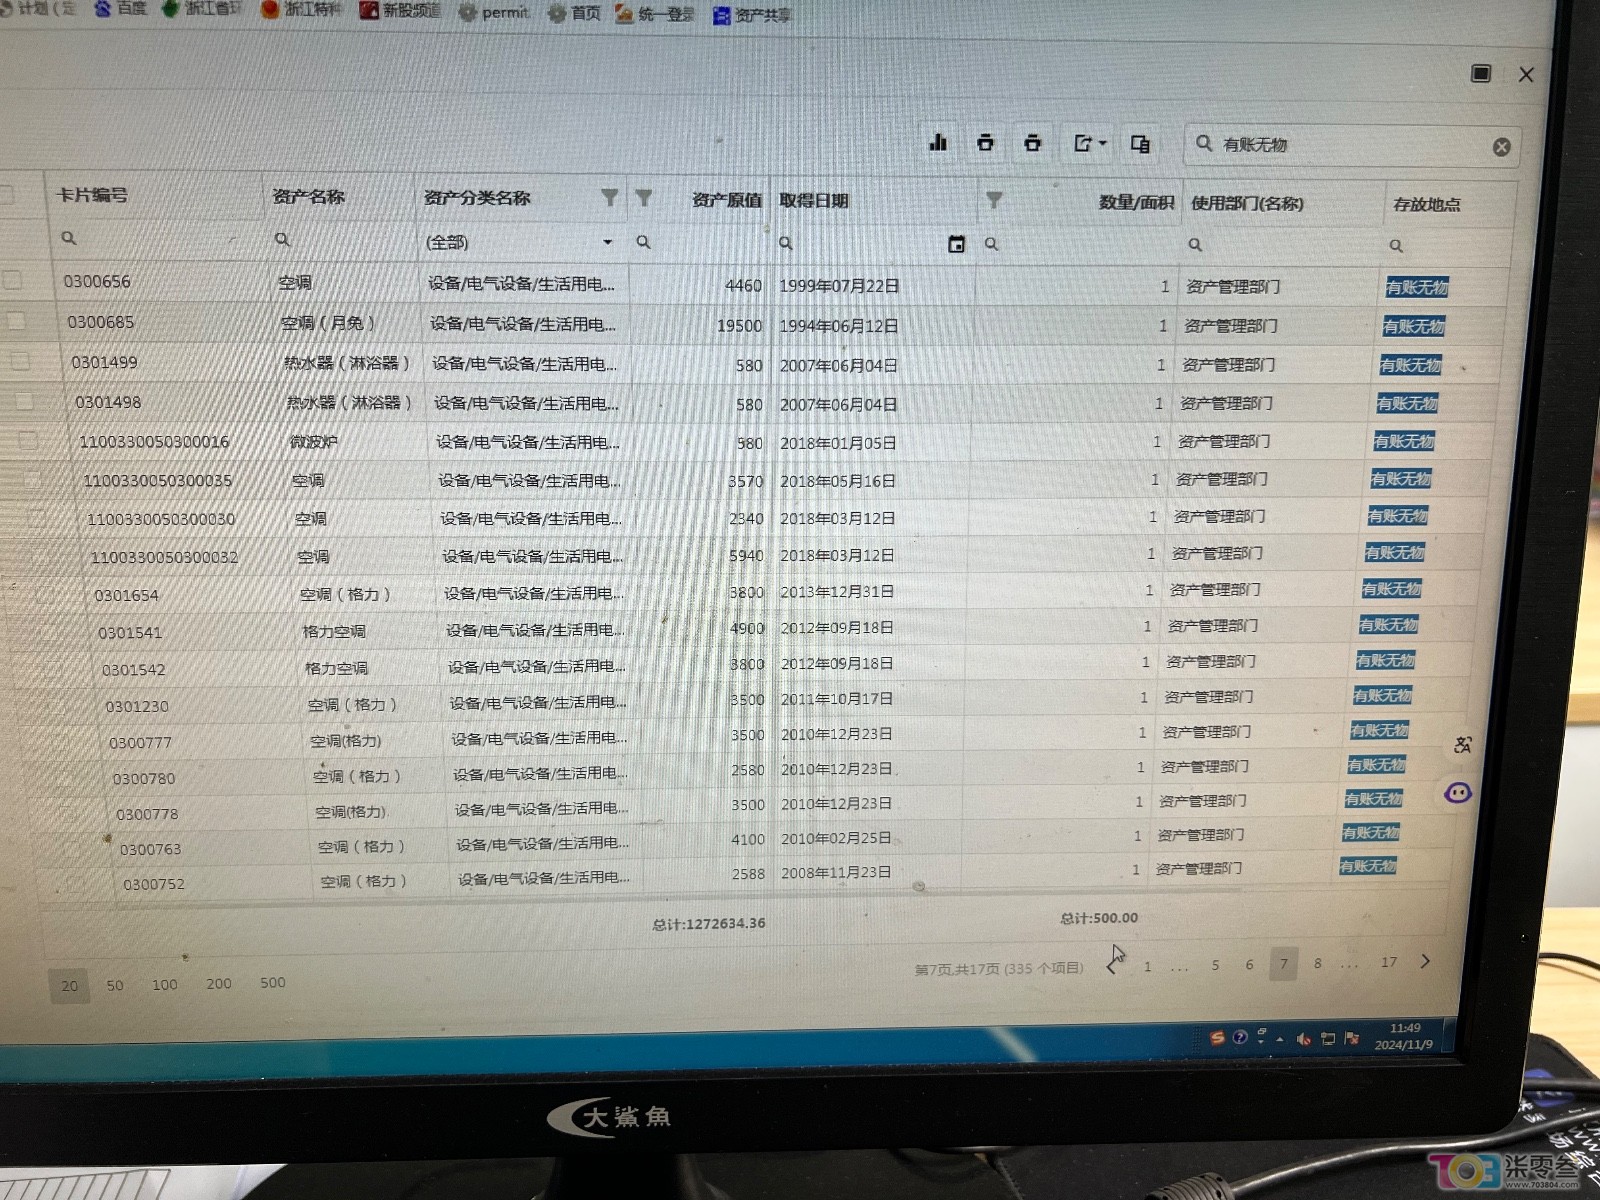Click the muted volume tray icon

1303,1039
